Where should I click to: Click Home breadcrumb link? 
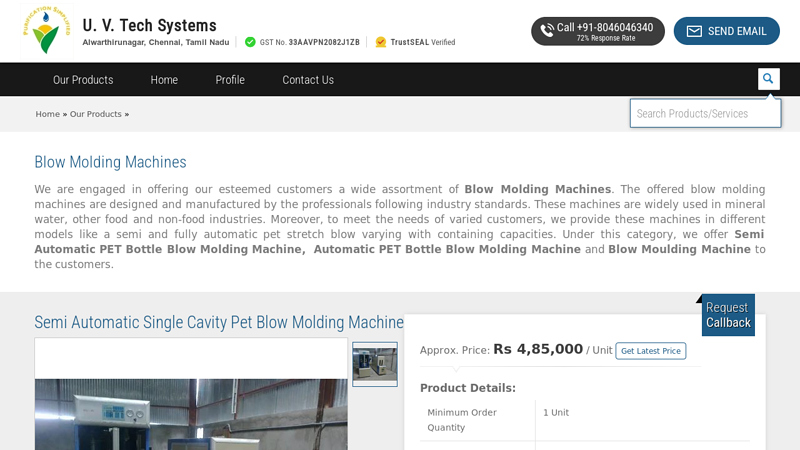coord(47,114)
